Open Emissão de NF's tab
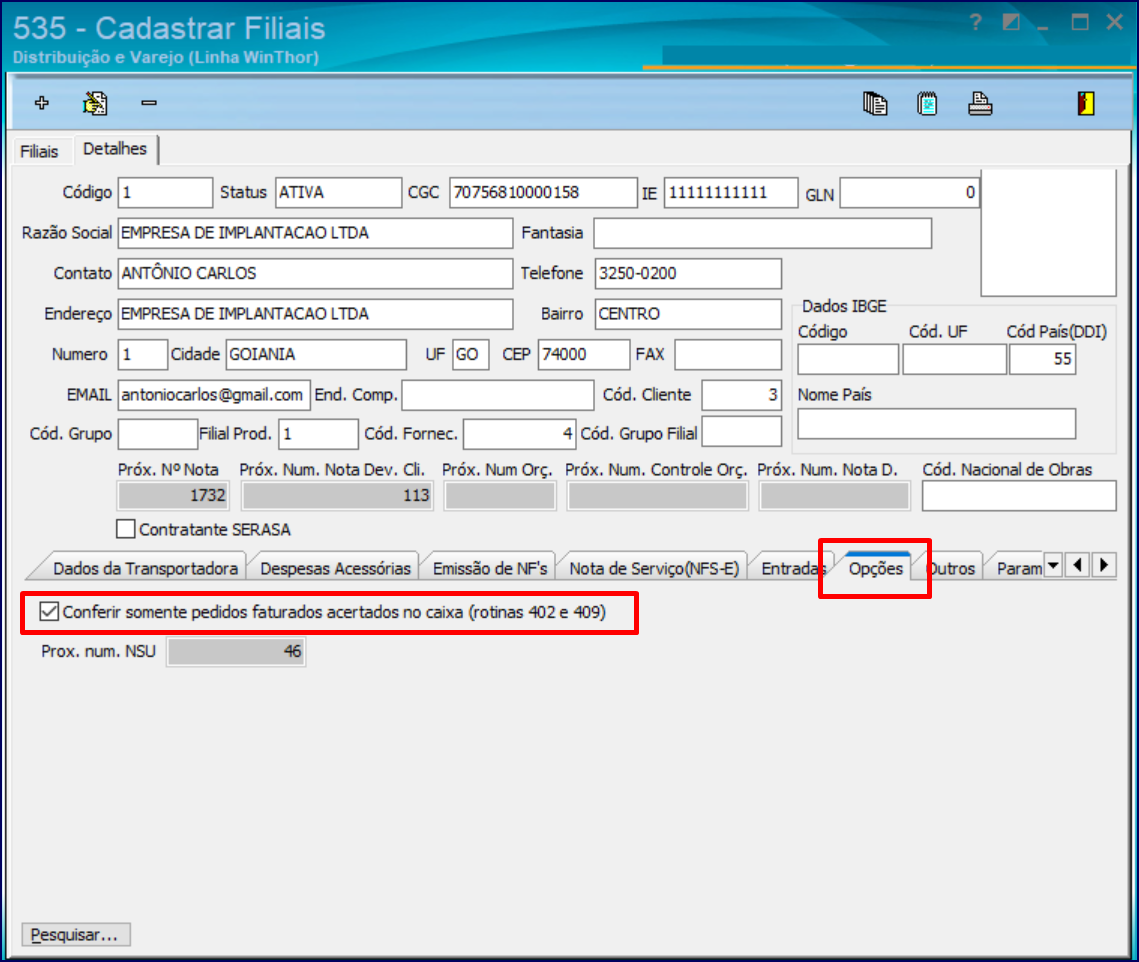 pos(490,568)
